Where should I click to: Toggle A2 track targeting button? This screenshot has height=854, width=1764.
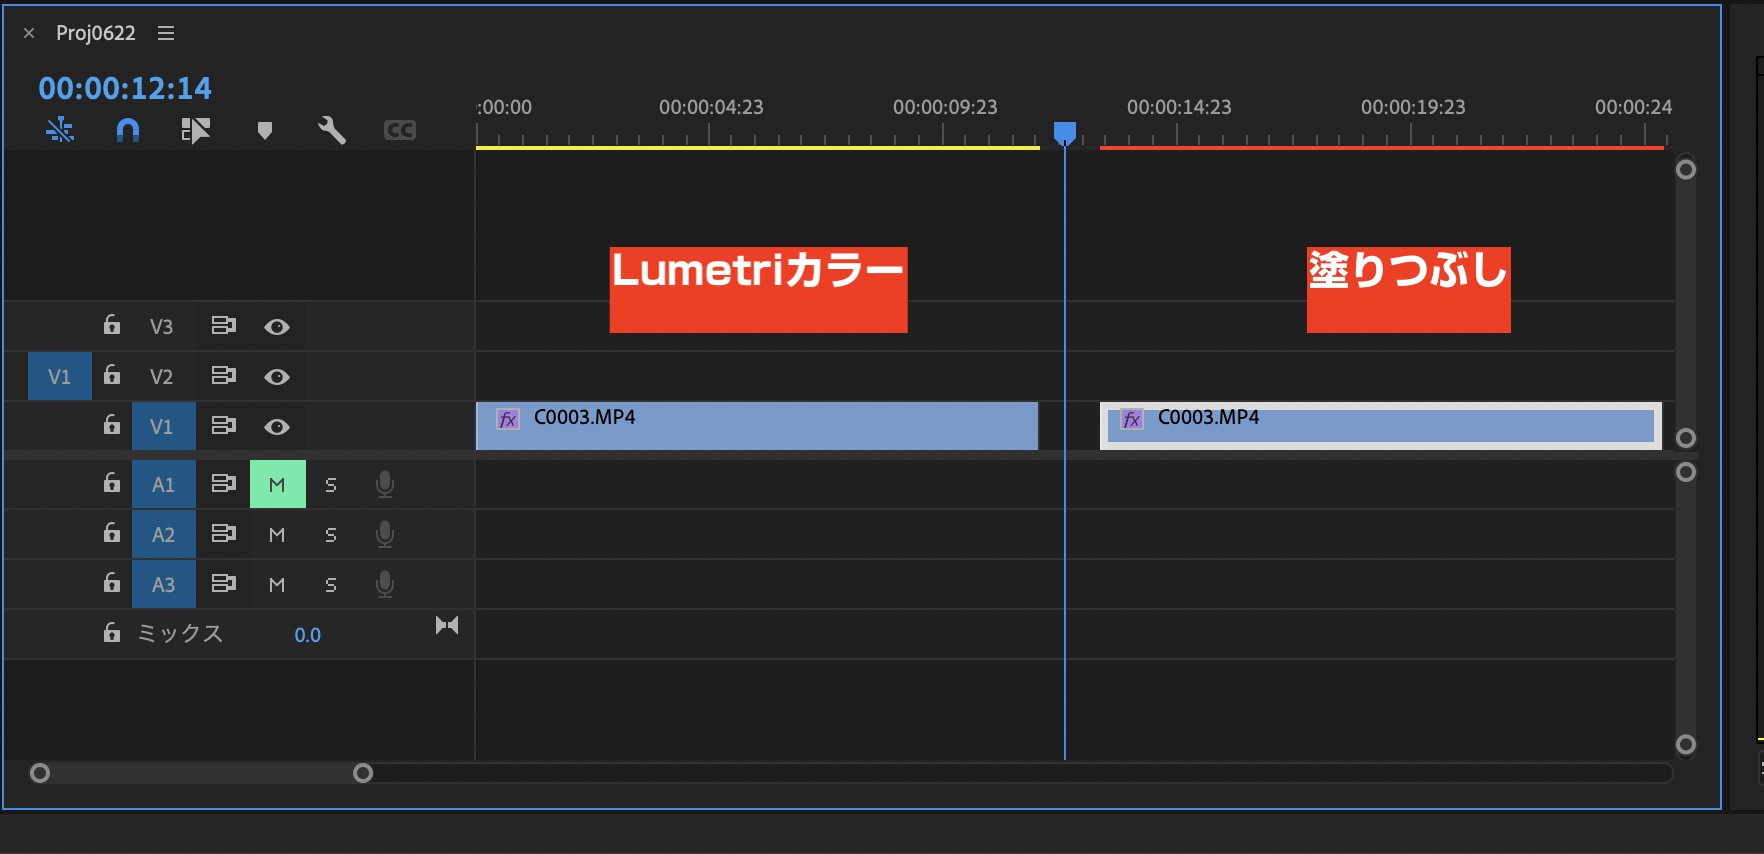point(163,535)
